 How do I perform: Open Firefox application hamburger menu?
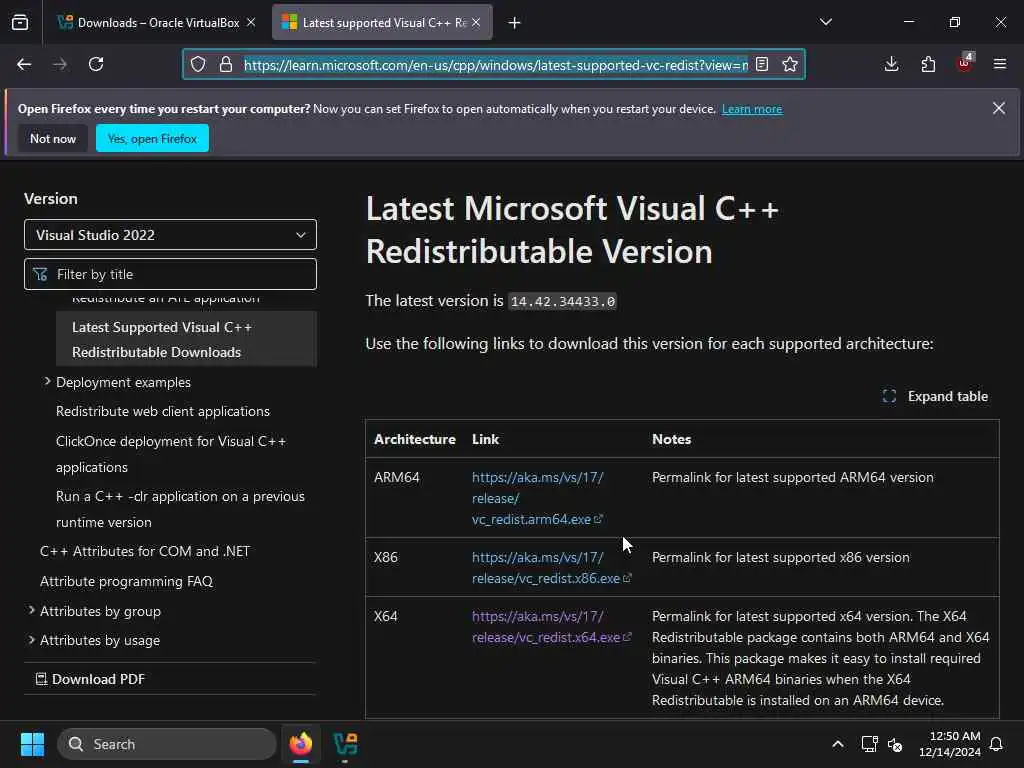coord(1000,64)
